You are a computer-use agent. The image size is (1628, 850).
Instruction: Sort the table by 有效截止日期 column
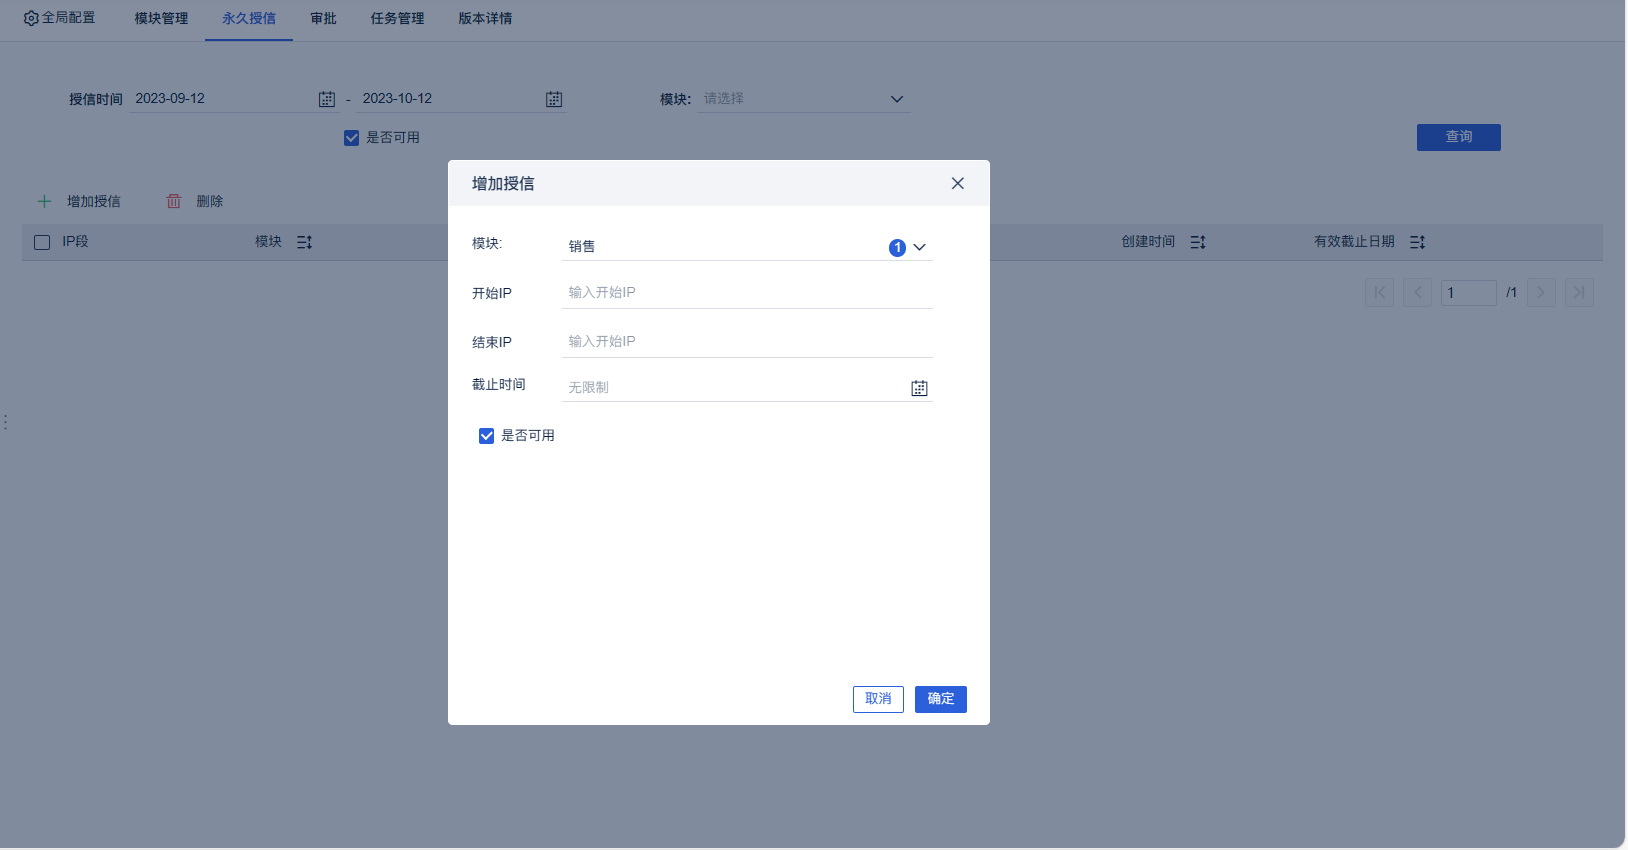1418,242
